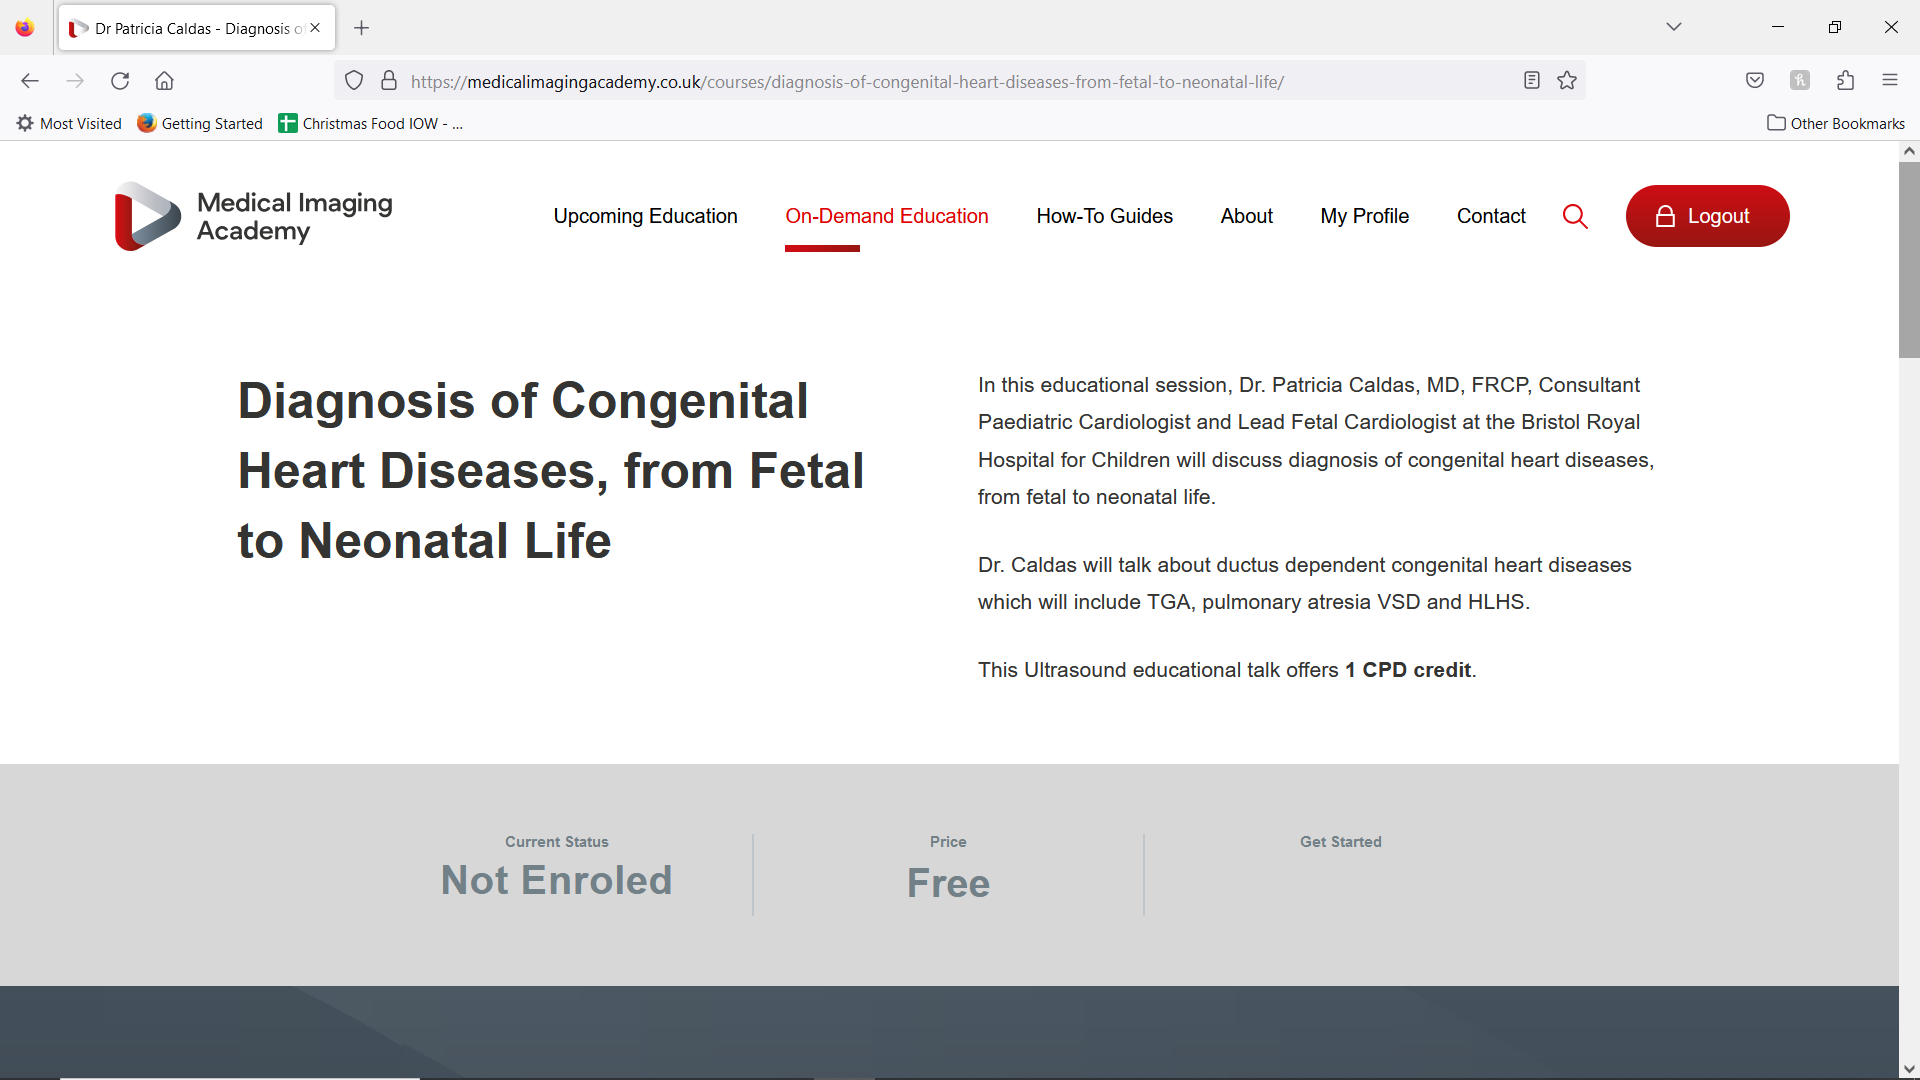Go to browser home page icon
1920x1080 pixels.
(x=164, y=81)
